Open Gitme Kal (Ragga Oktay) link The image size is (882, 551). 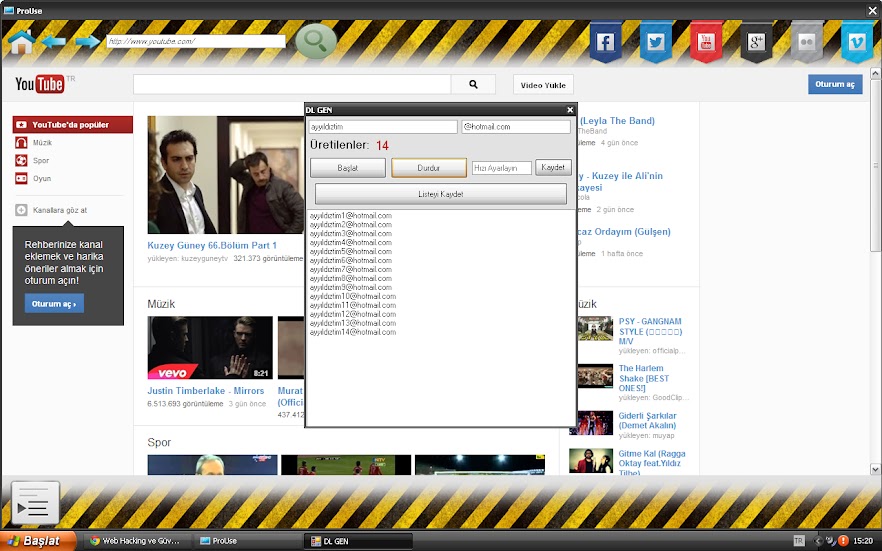[x=652, y=463]
